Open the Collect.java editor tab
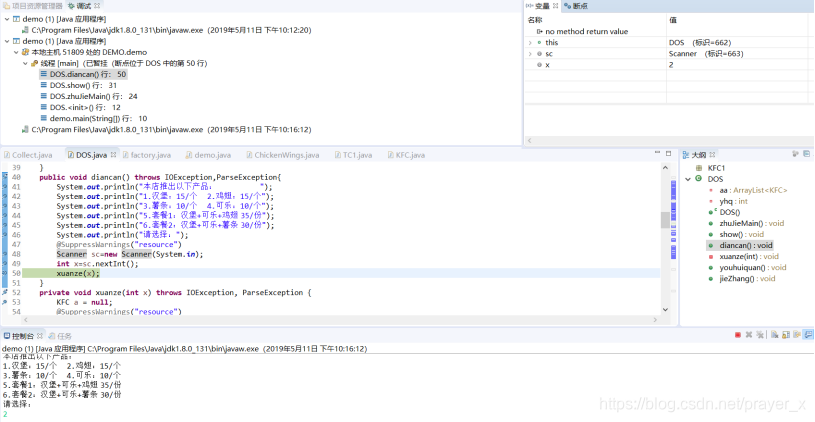This screenshot has height=422, width=815. (28, 155)
